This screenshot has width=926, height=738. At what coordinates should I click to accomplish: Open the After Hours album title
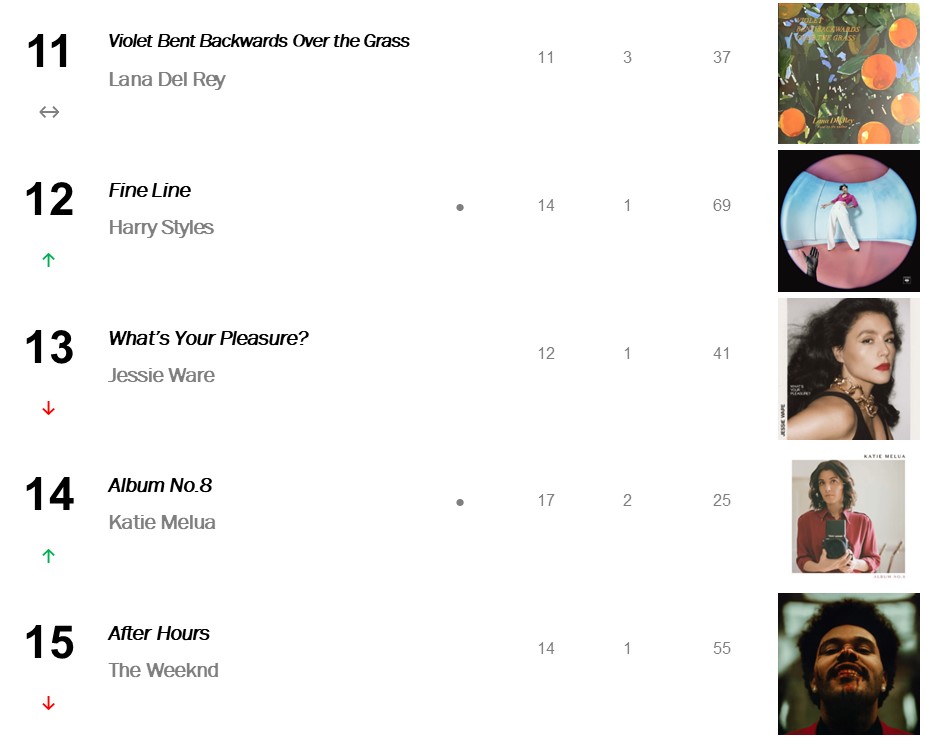pos(159,633)
